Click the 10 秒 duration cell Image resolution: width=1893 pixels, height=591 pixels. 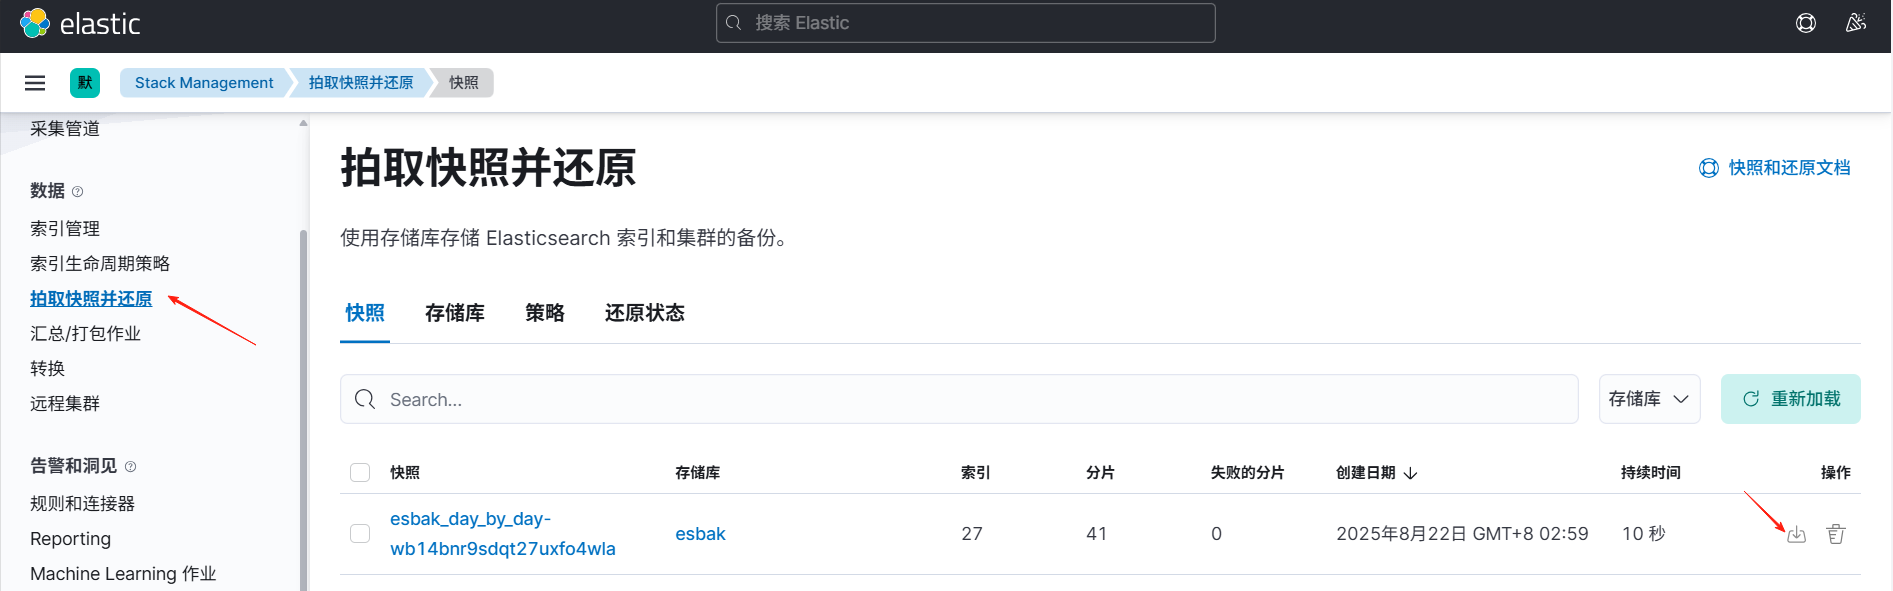(x=1643, y=534)
